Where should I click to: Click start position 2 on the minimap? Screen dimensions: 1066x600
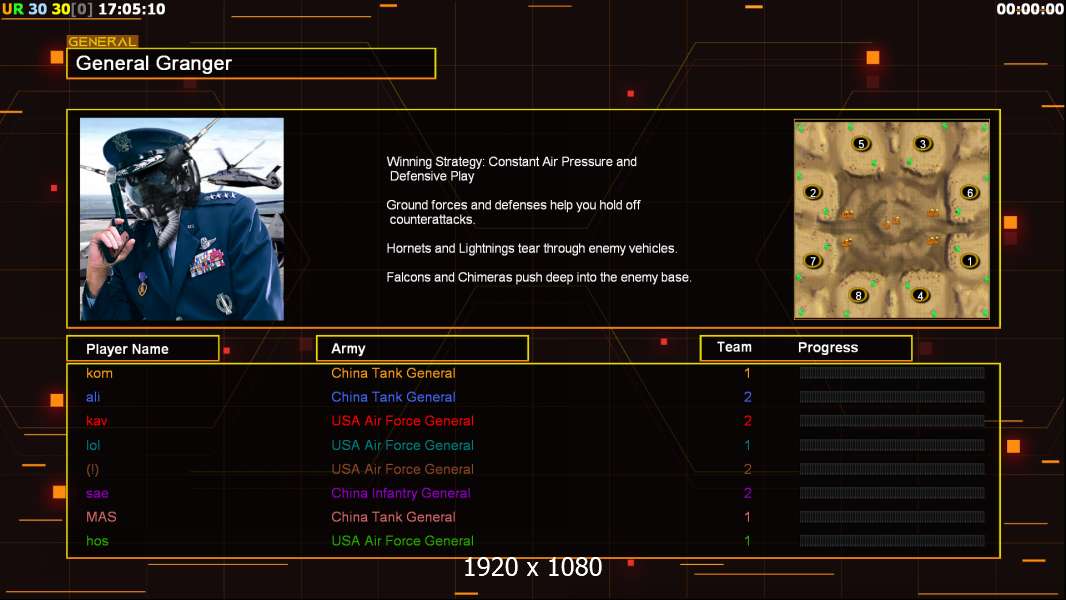coord(812,192)
